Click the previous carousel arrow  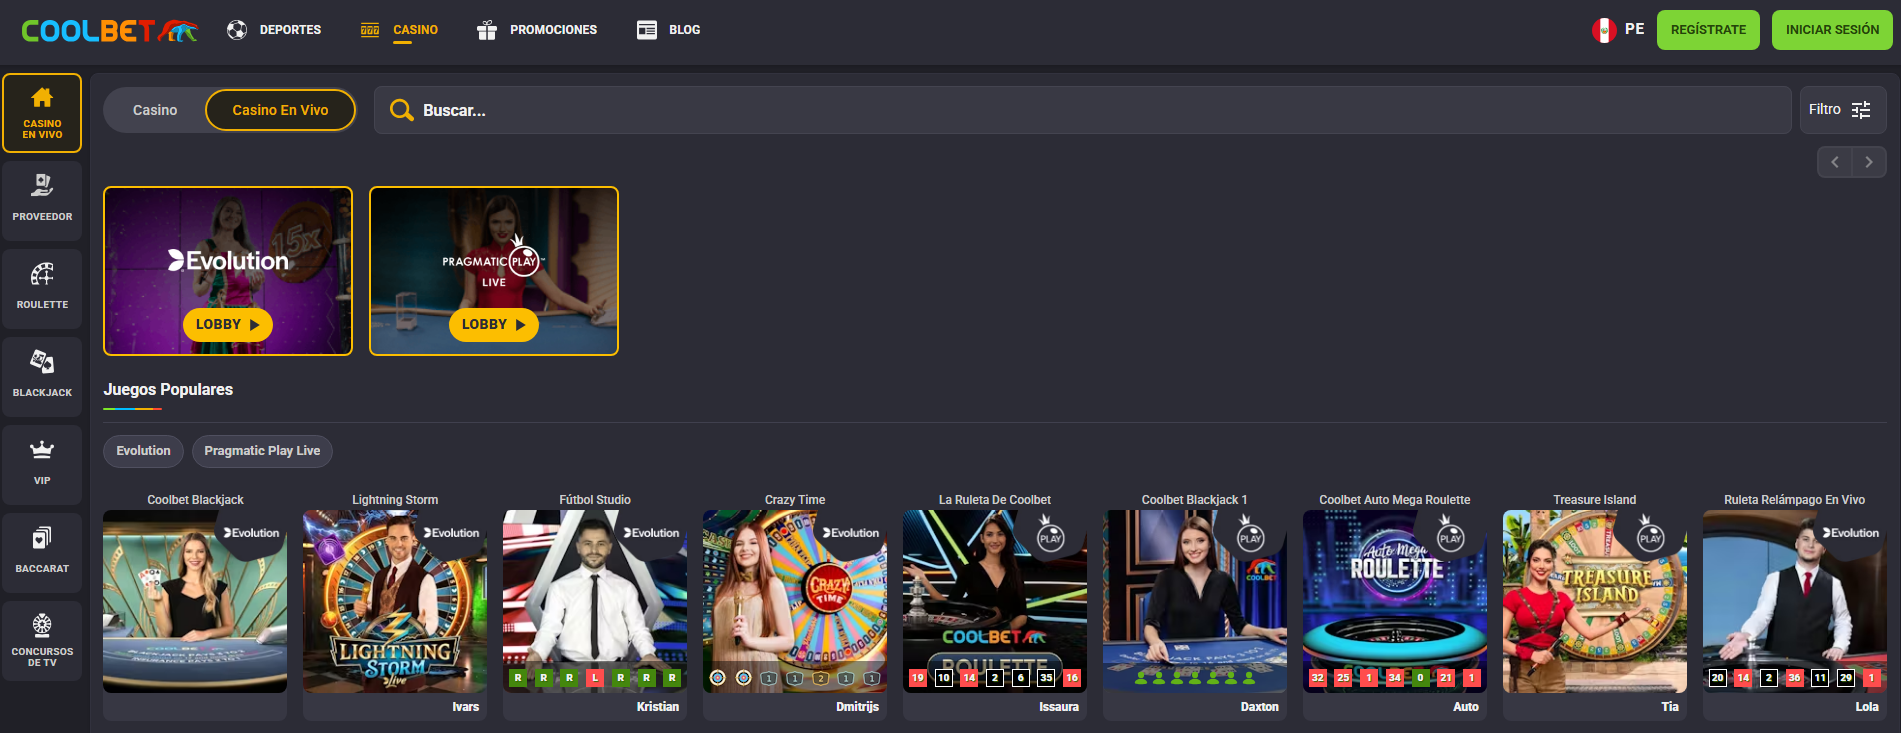pyautogui.click(x=1834, y=162)
